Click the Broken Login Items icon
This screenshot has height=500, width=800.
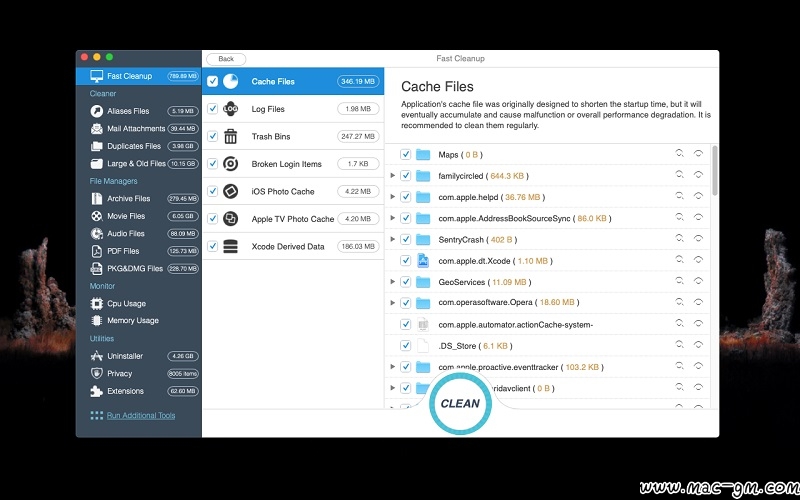231,164
